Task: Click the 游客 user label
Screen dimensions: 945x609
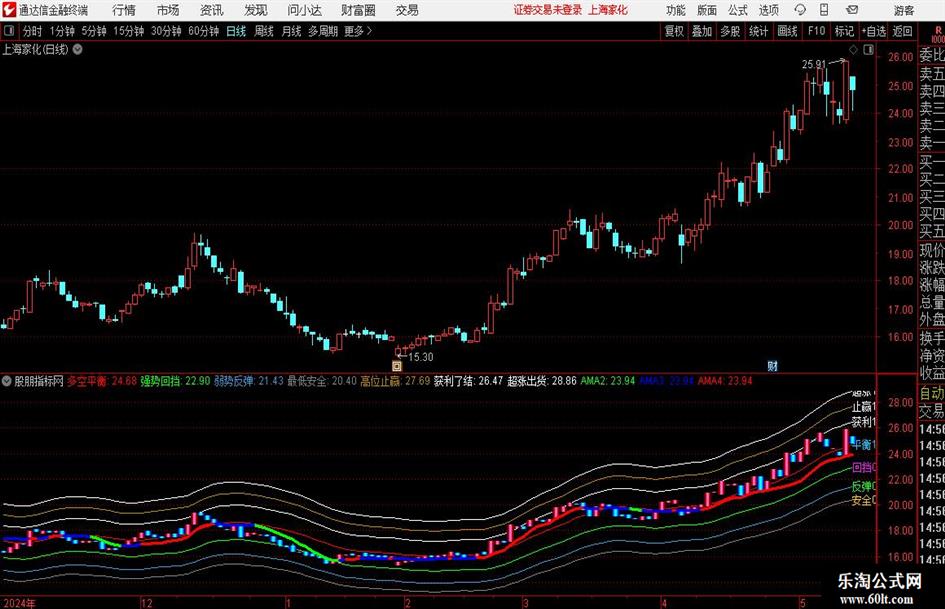Action: [x=903, y=10]
